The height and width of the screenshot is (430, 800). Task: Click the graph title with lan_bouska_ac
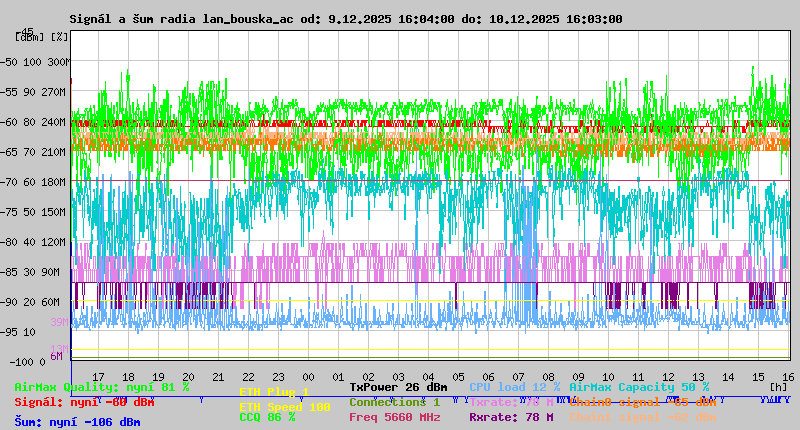pyautogui.click(x=346, y=19)
